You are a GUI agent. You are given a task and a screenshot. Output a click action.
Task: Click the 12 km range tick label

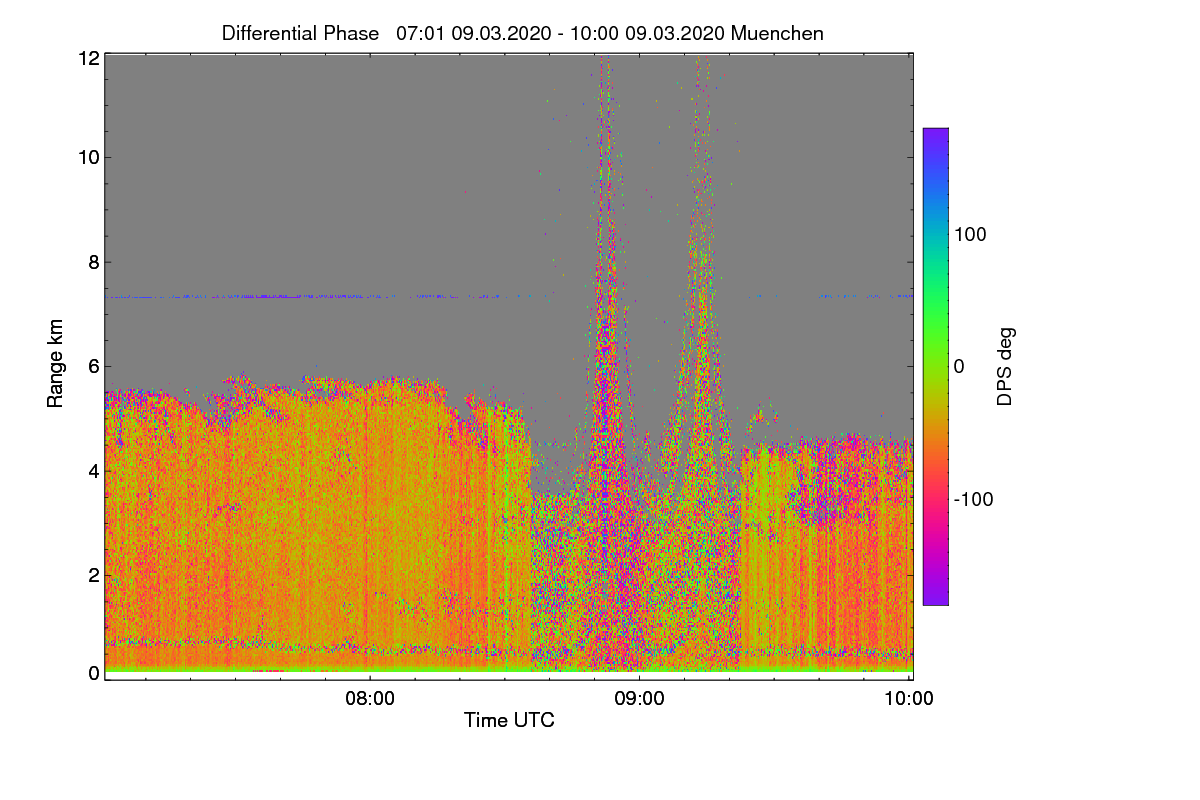pos(89,58)
